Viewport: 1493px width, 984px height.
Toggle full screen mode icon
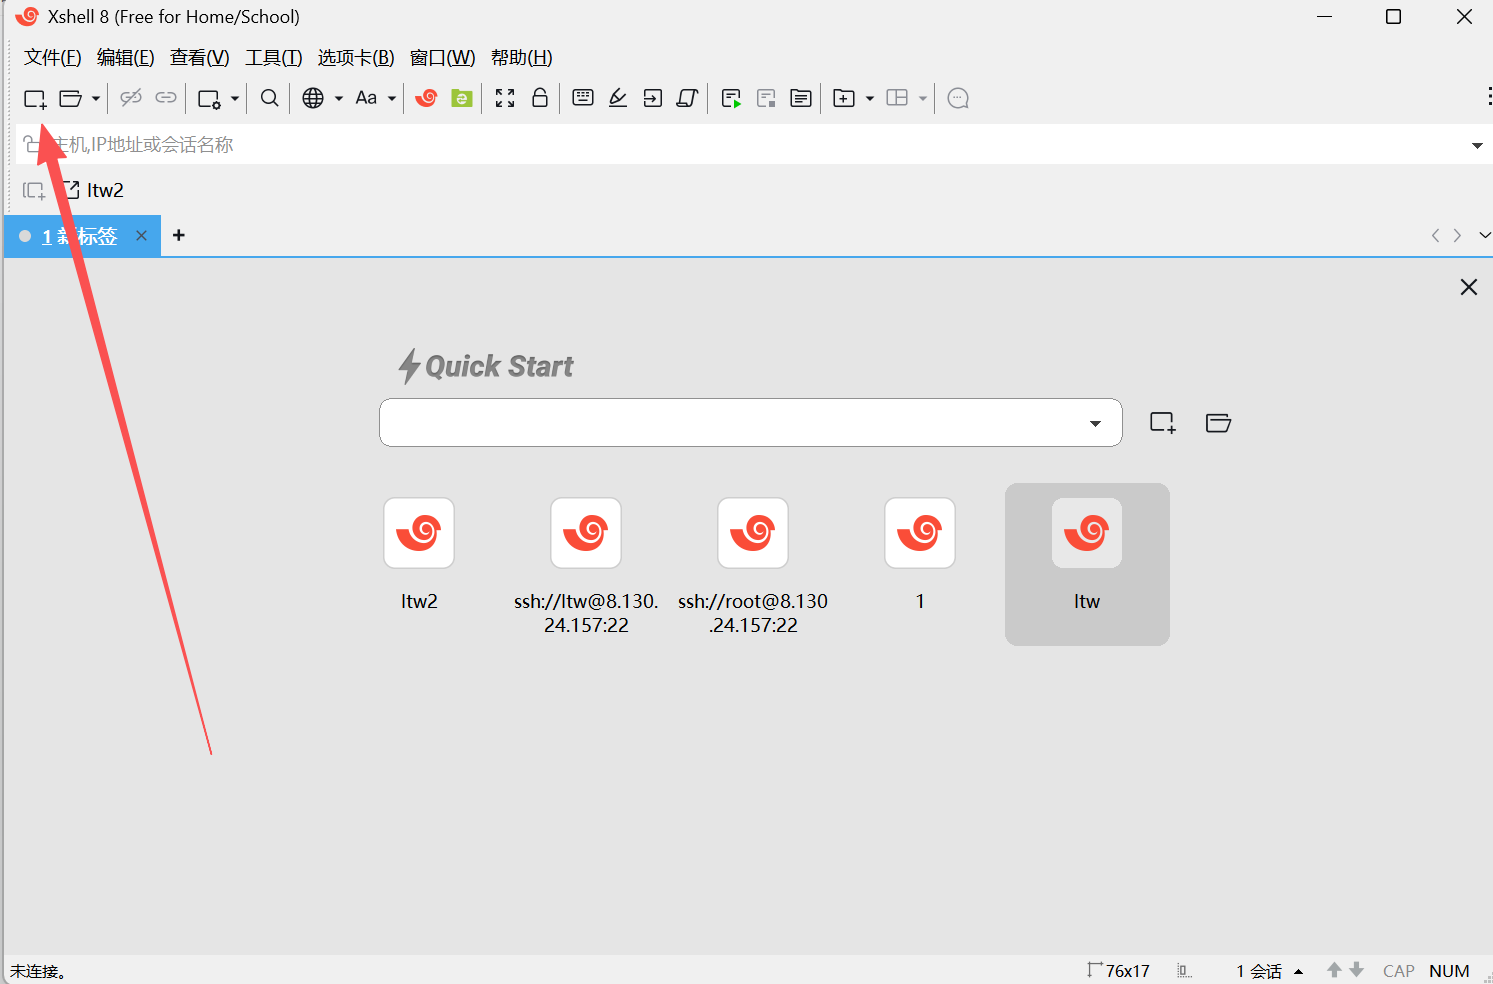(x=505, y=98)
